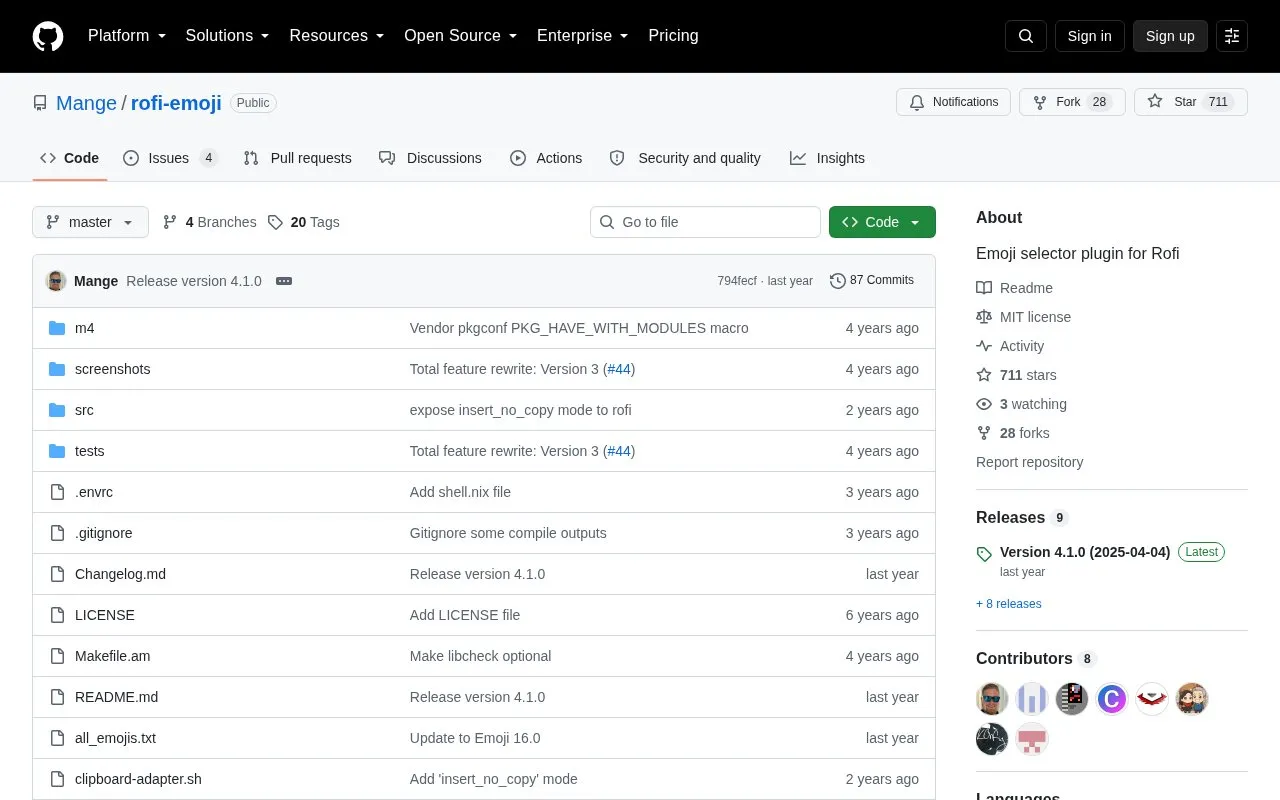Viewport: 1280px width, 800px height.
Task: Open the README.md file
Action: [116, 697]
